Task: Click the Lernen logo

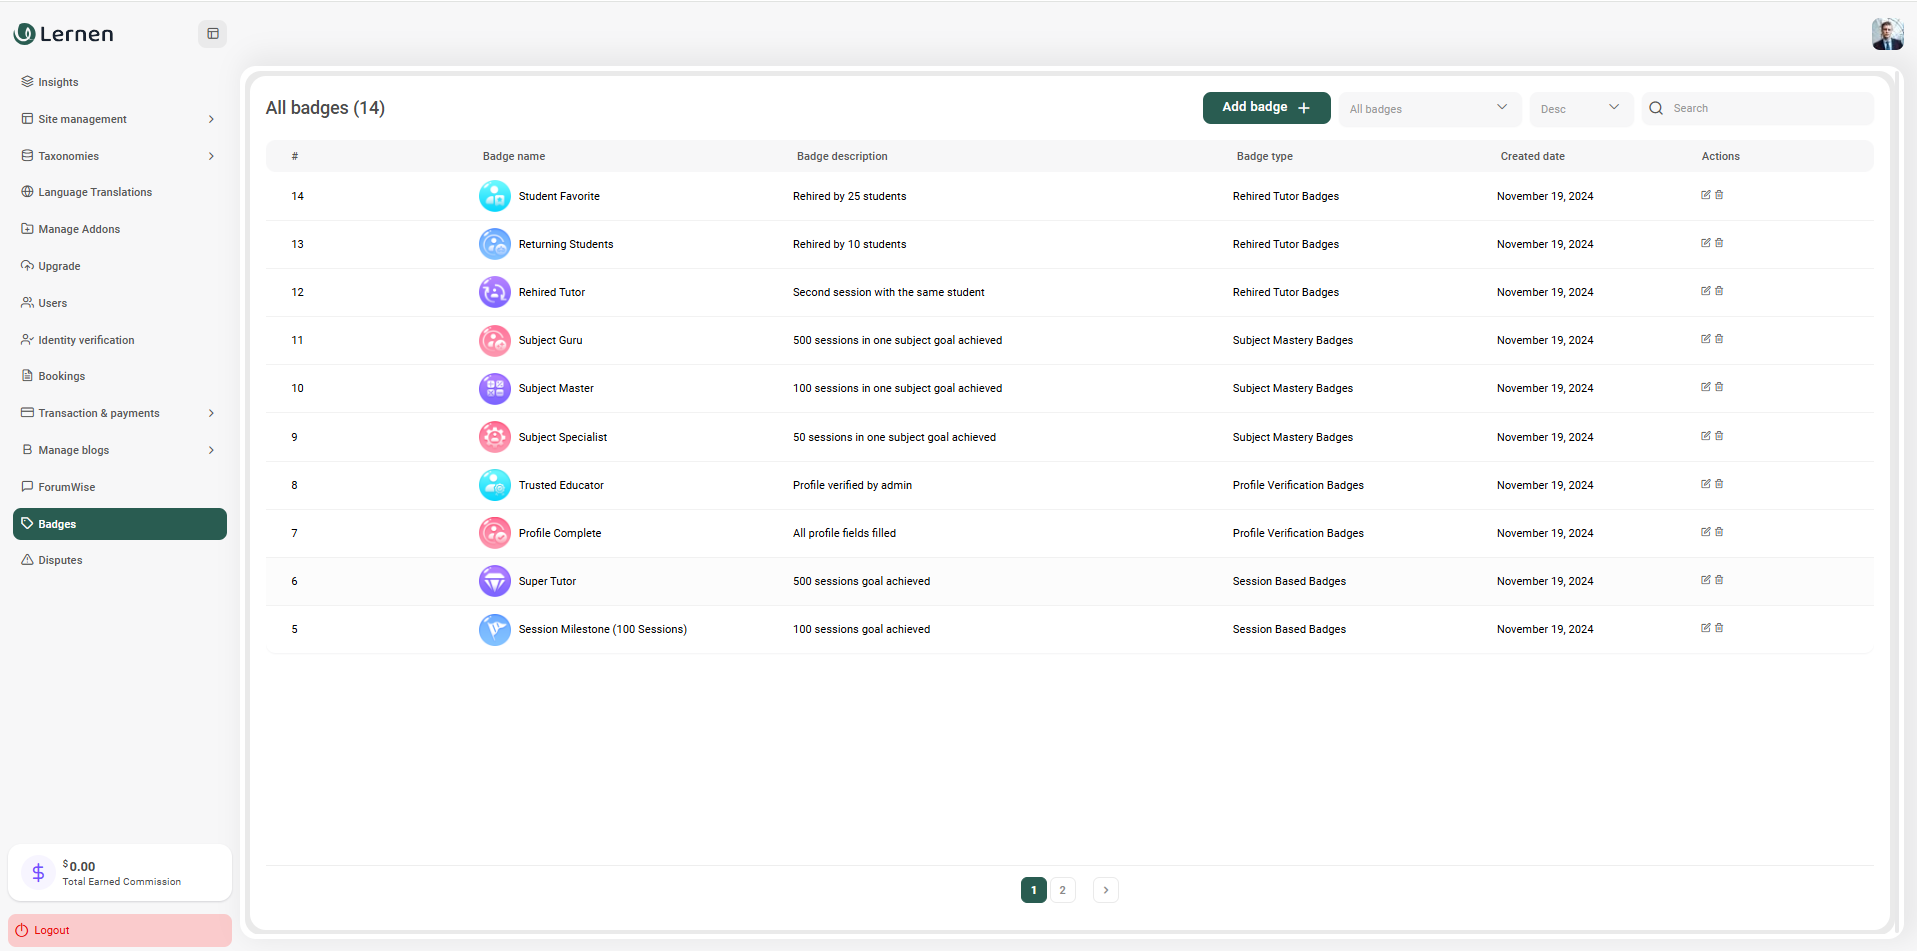Action: [64, 34]
